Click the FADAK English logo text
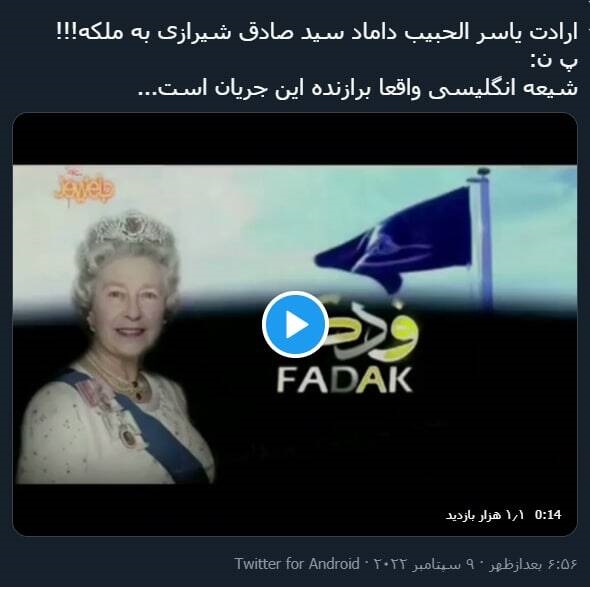Viewport: 595px width, 590px height. 345,381
